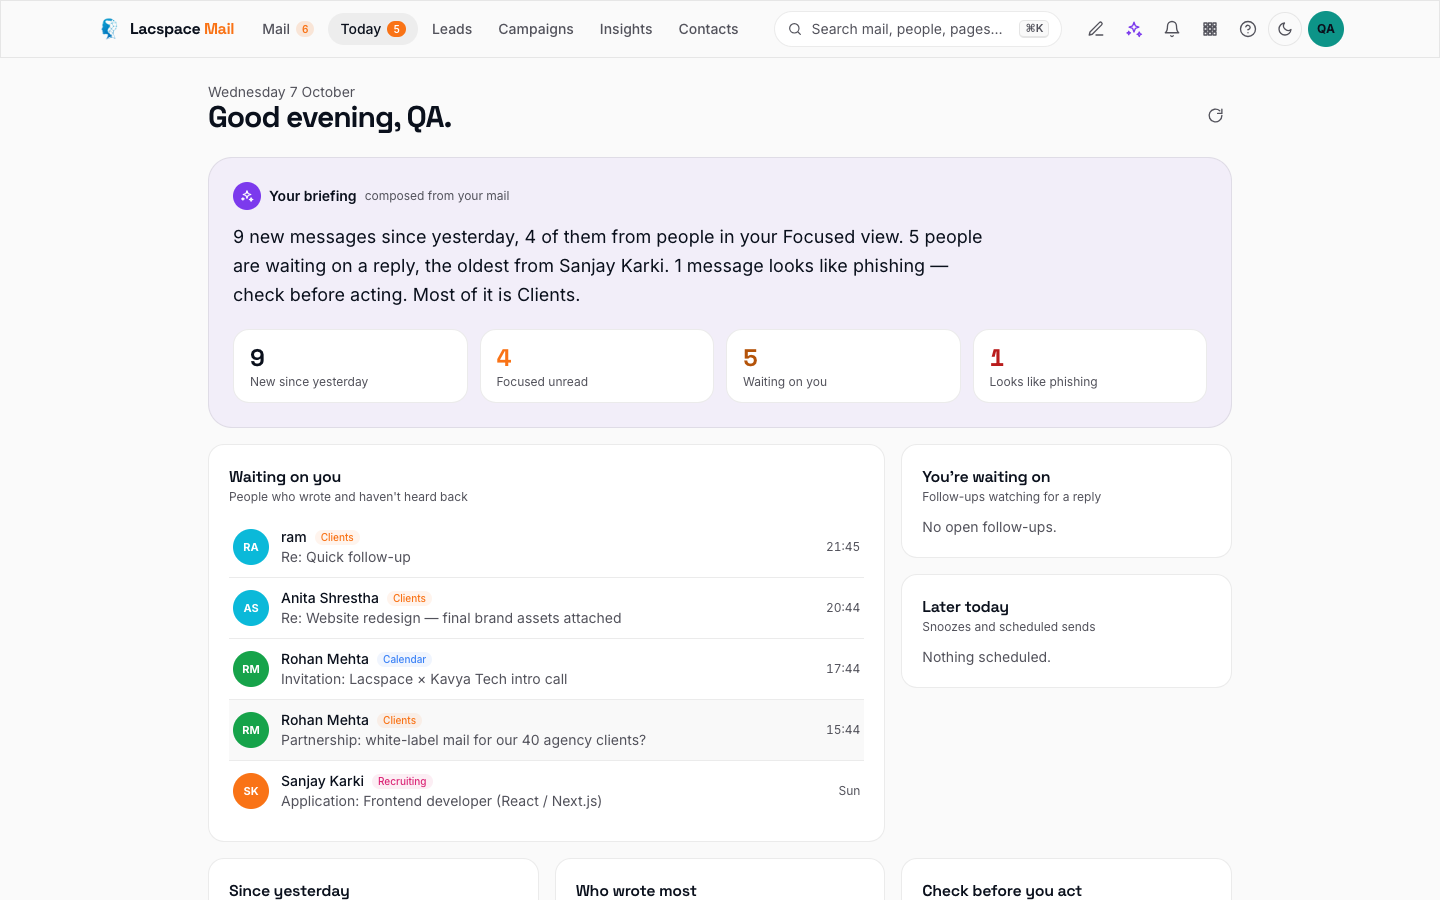Open the Insights tab
This screenshot has height=900, width=1440.
(626, 29)
